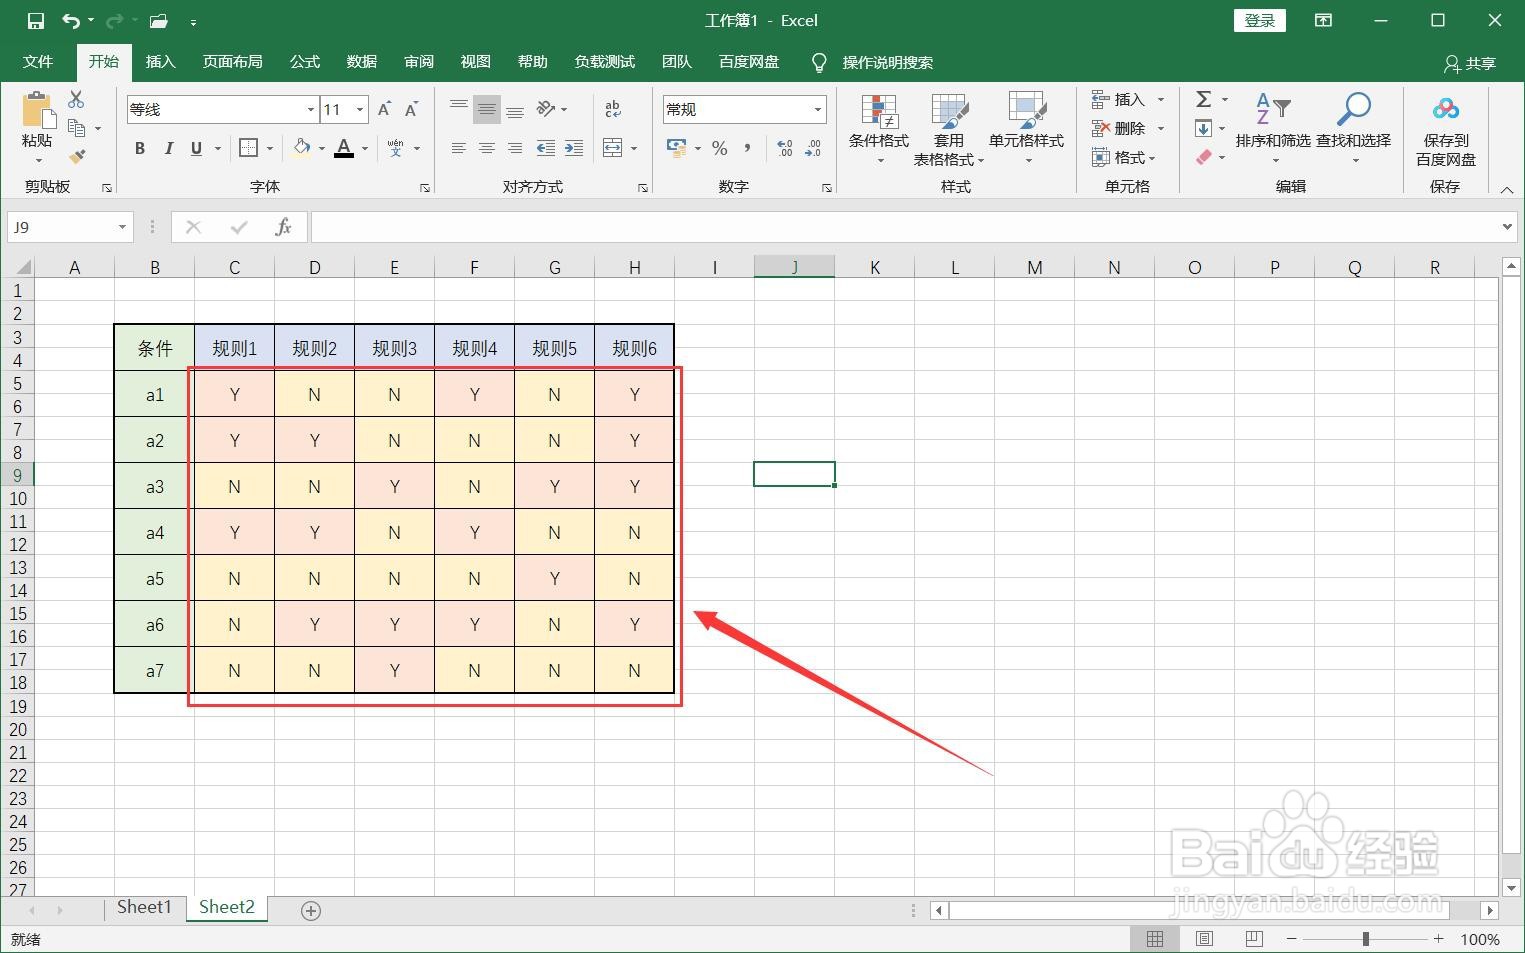The height and width of the screenshot is (953, 1525).
Task: Decrease indent in alignment group
Action: pos(546,148)
